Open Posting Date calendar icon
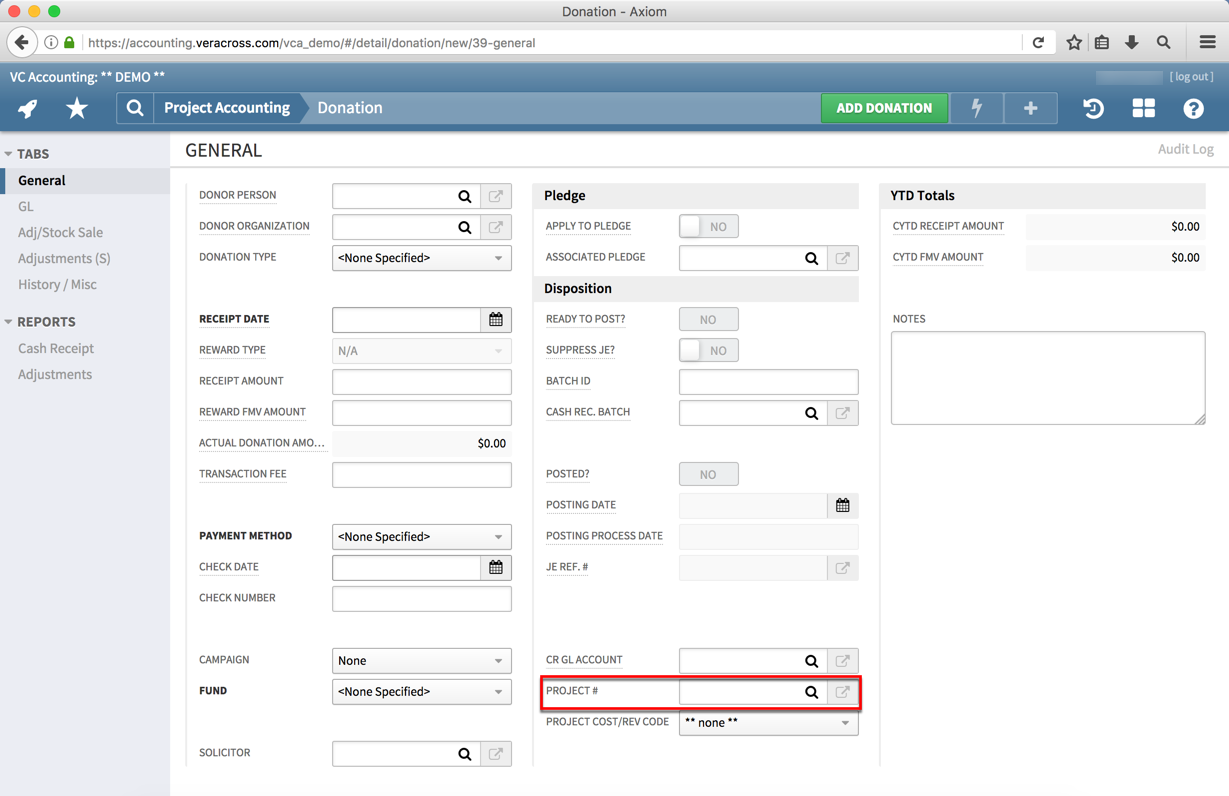Image resolution: width=1229 pixels, height=796 pixels. tap(843, 506)
